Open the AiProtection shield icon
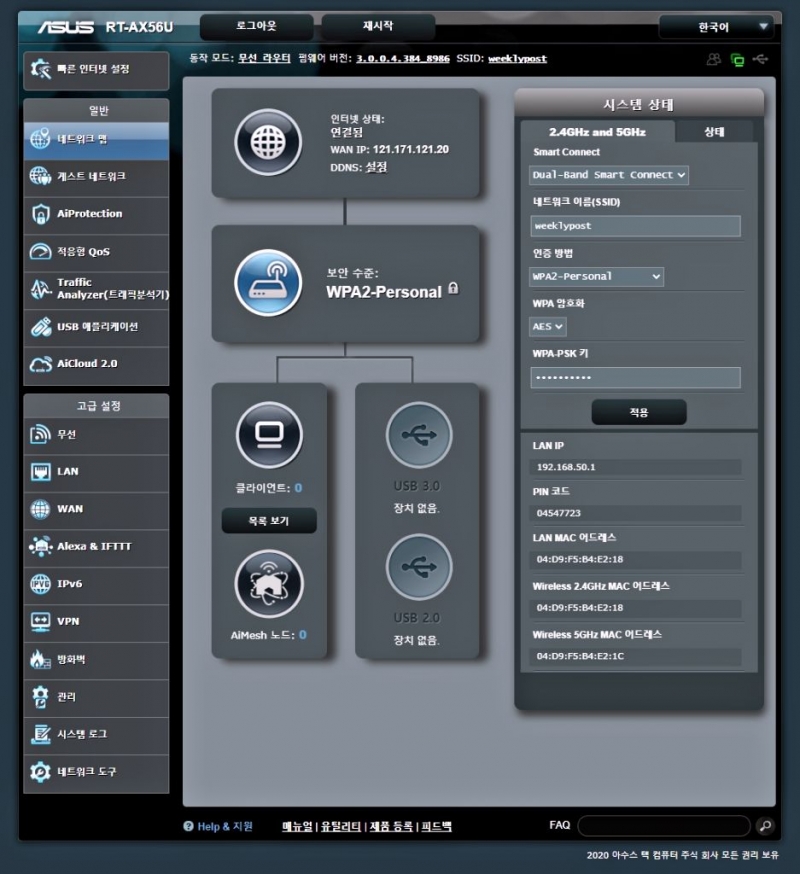Viewport: 800px width, 874px height. pos(40,214)
